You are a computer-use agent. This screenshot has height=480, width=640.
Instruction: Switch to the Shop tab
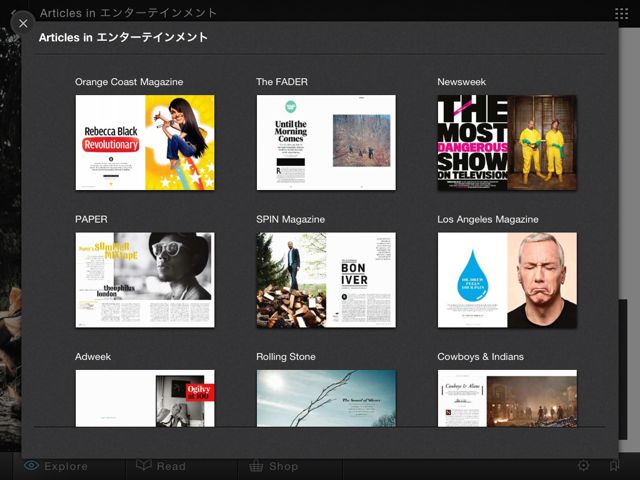273,466
